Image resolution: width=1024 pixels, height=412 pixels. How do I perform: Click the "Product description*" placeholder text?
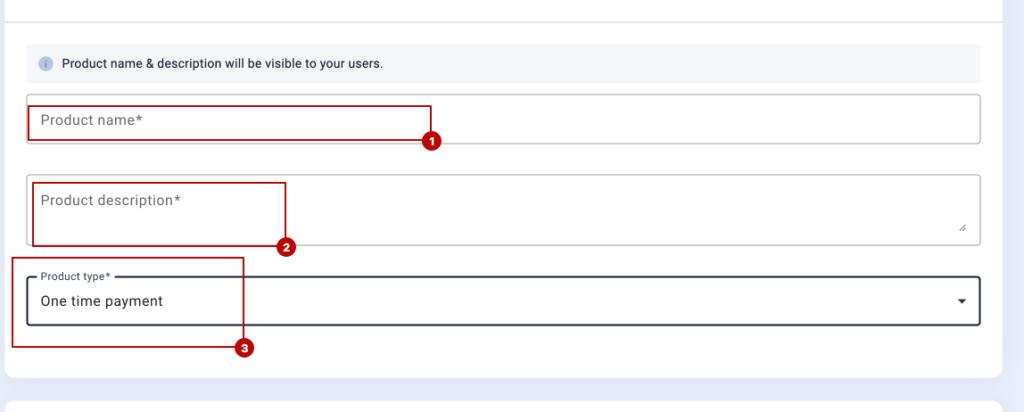[x=110, y=200]
